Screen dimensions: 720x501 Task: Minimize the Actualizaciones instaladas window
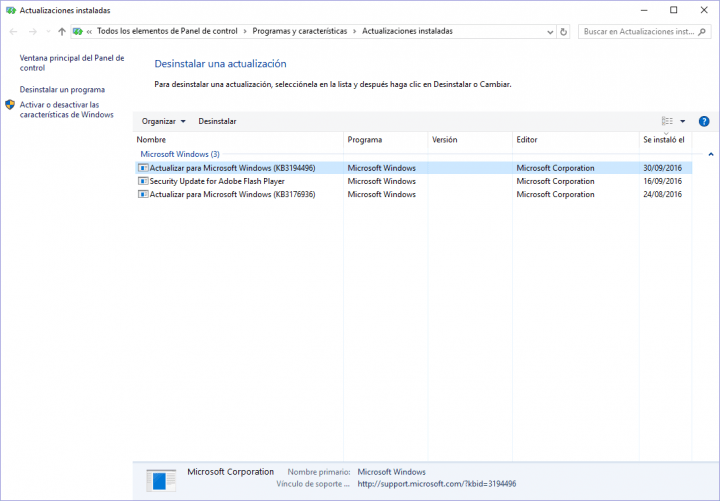(x=644, y=10)
